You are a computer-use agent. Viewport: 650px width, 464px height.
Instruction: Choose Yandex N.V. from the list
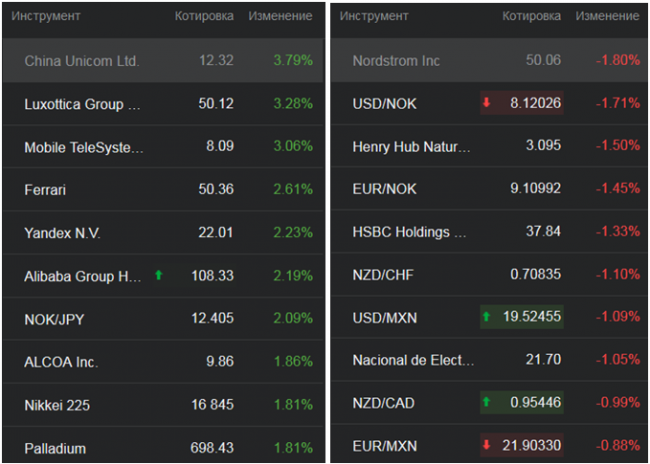pyautogui.click(x=62, y=233)
